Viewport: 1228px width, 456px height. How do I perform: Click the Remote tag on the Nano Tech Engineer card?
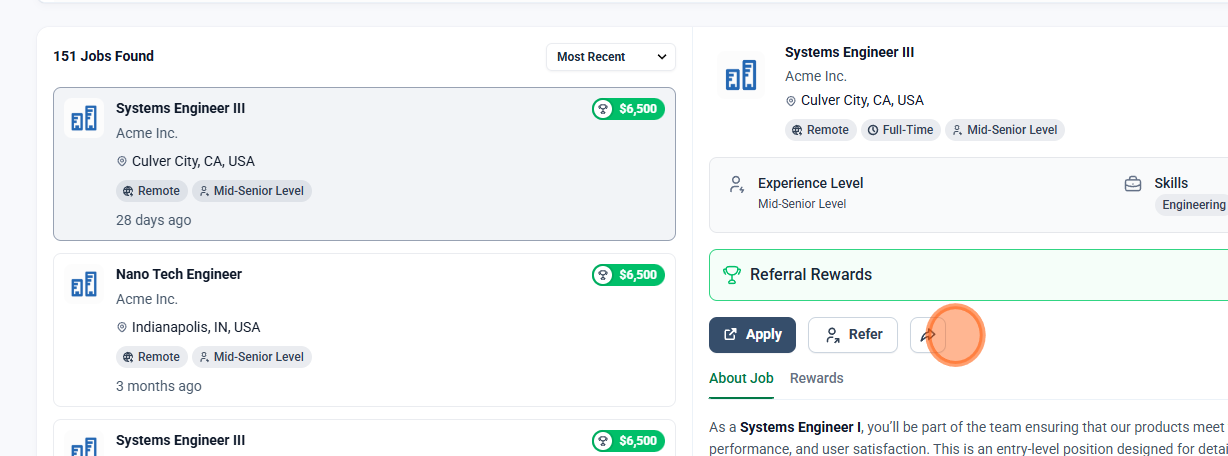point(151,357)
